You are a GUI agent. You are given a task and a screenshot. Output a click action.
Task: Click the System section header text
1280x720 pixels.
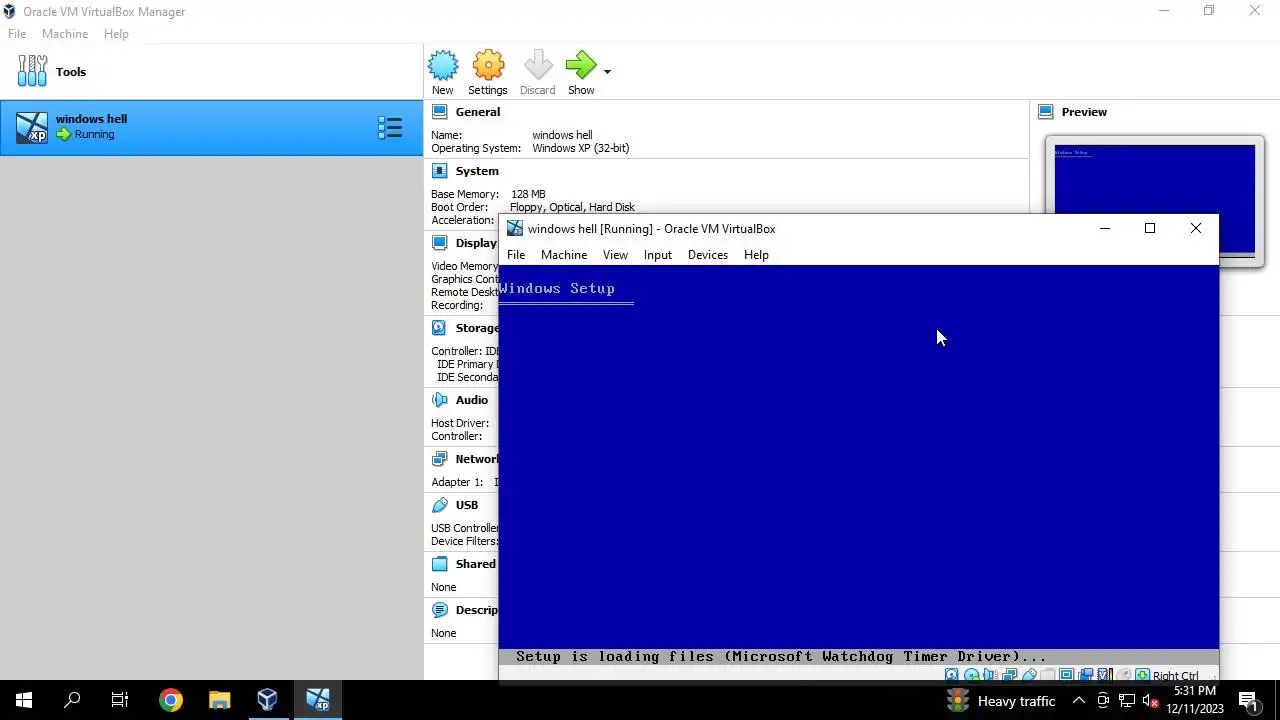coord(477,171)
